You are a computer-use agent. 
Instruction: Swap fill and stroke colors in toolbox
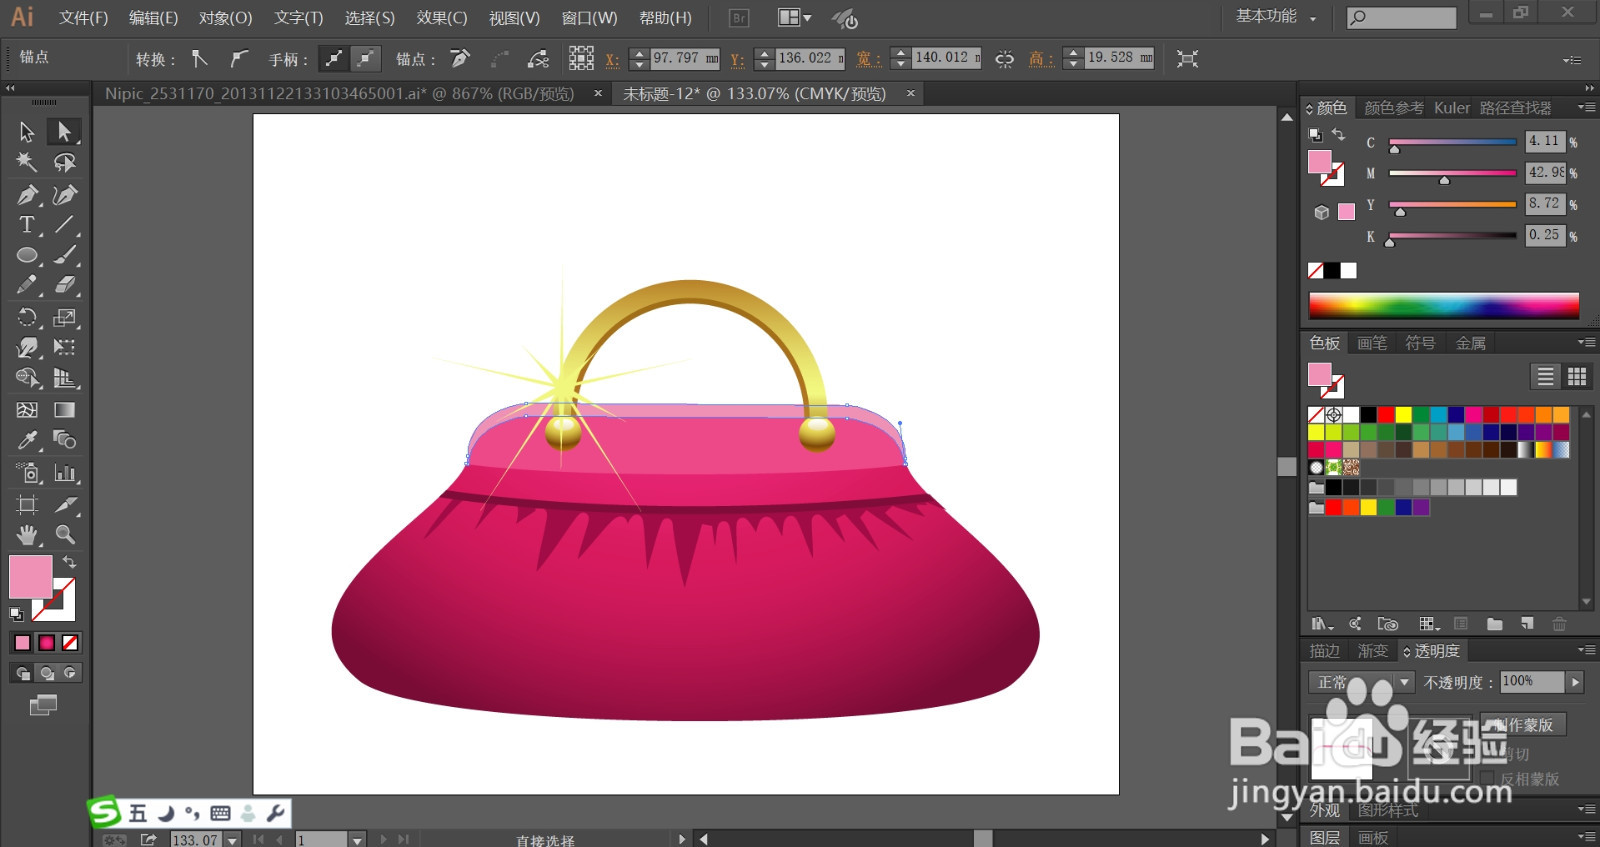click(69, 562)
